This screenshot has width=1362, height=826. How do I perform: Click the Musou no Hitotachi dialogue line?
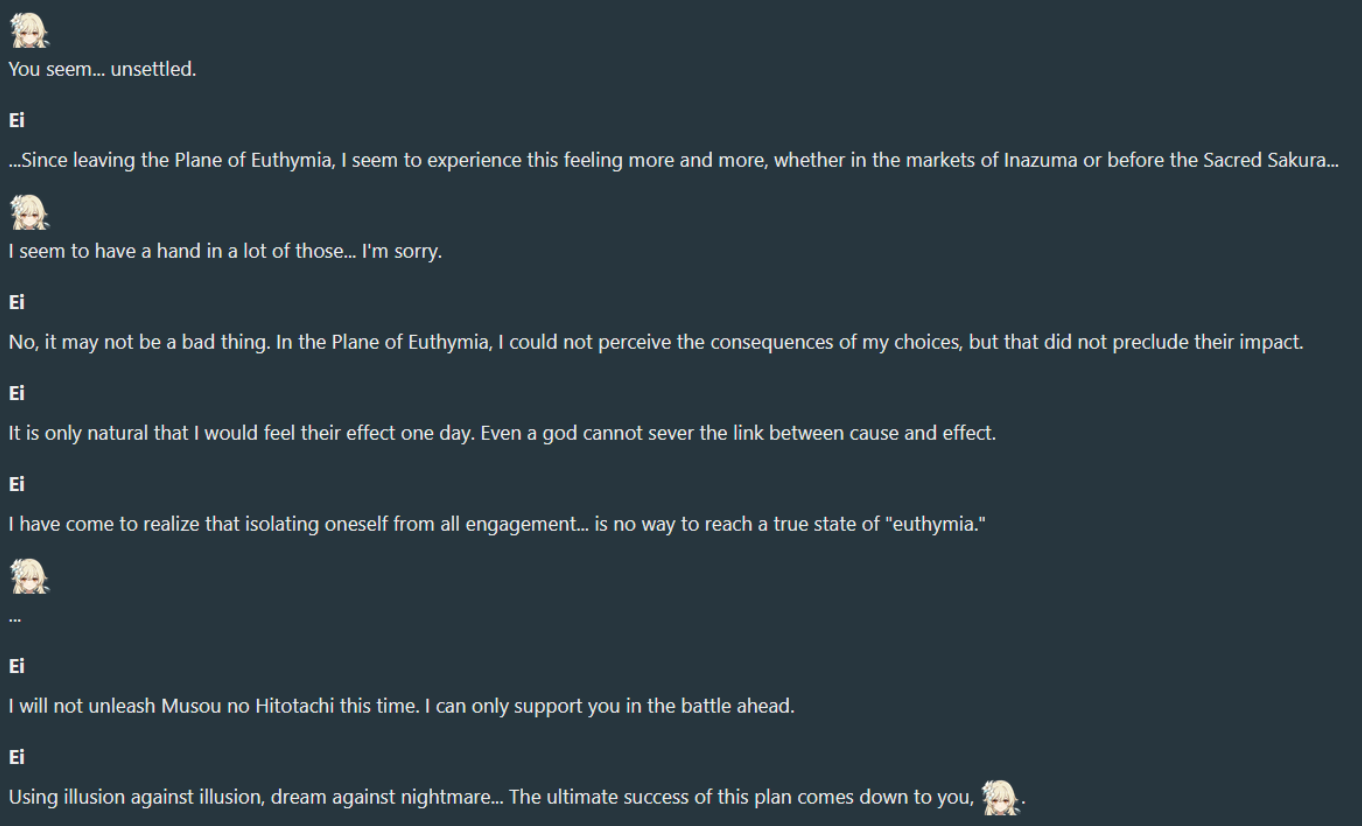click(x=402, y=706)
